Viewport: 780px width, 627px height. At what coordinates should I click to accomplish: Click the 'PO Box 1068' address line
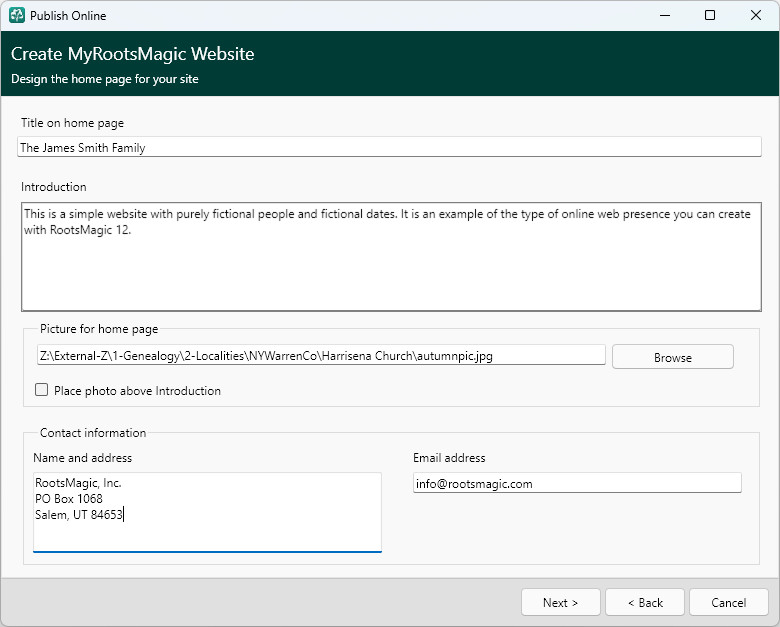coord(69,499)
